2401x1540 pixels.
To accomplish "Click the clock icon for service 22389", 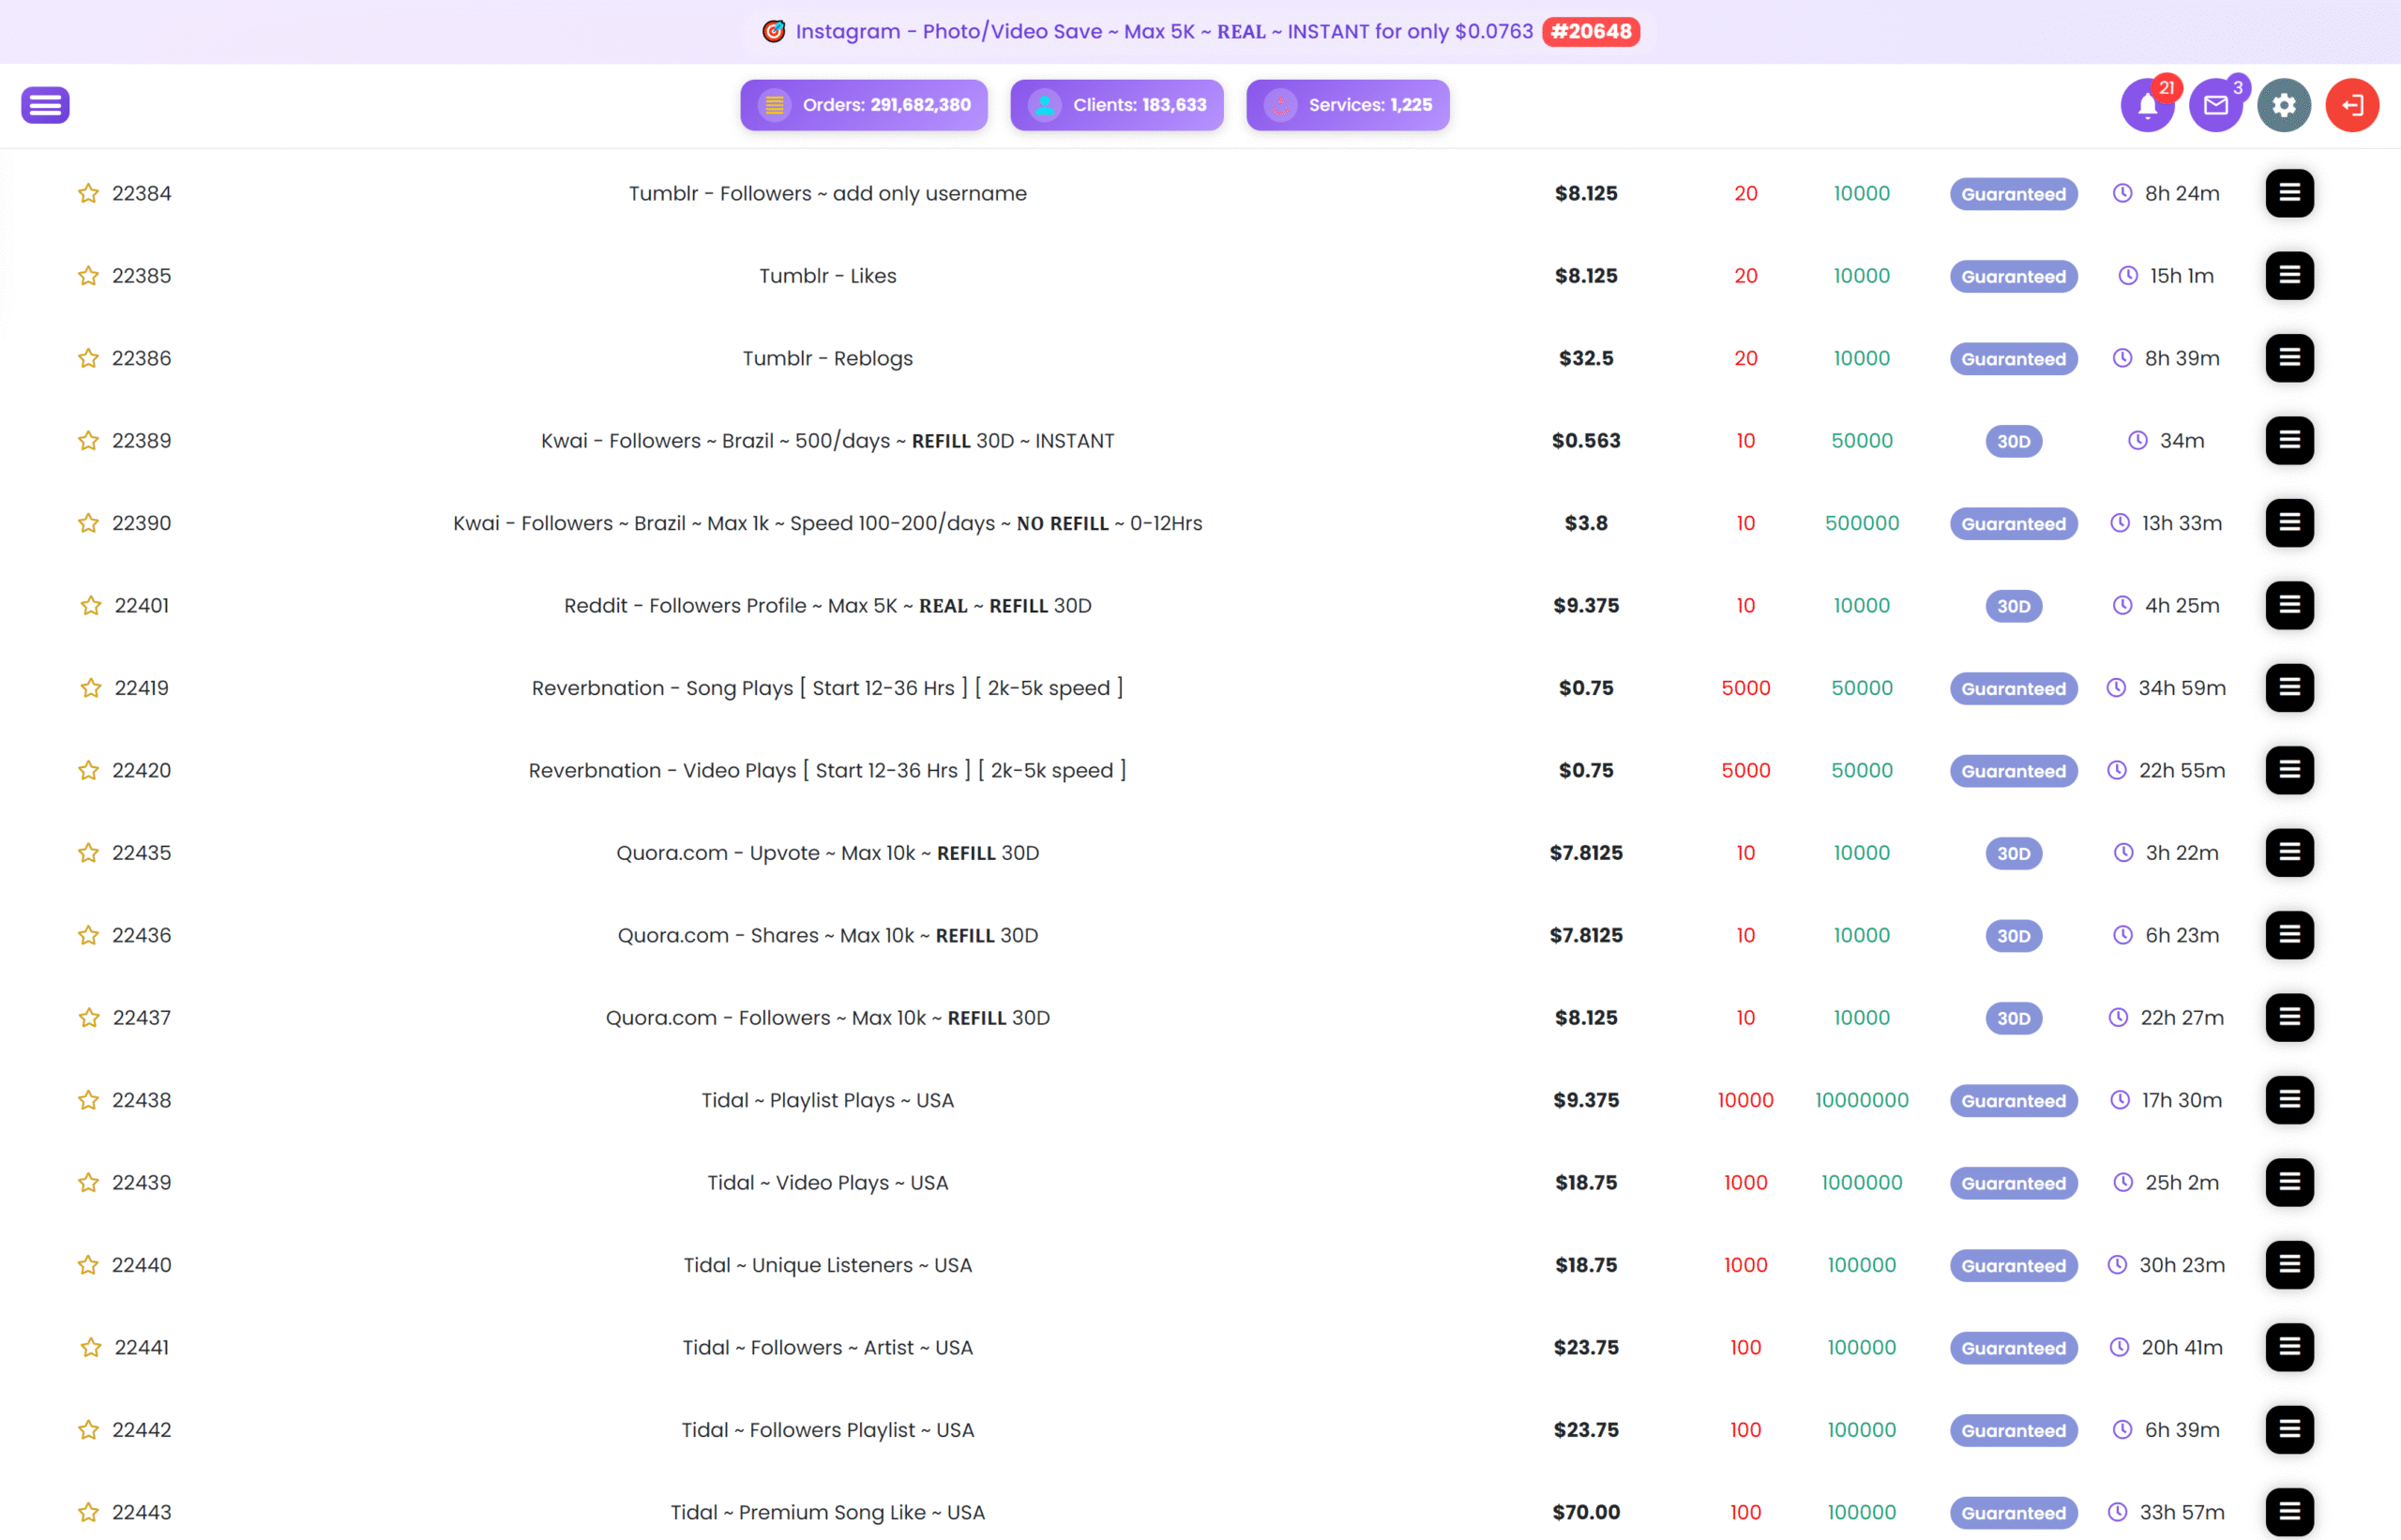I will point(2137,440).
